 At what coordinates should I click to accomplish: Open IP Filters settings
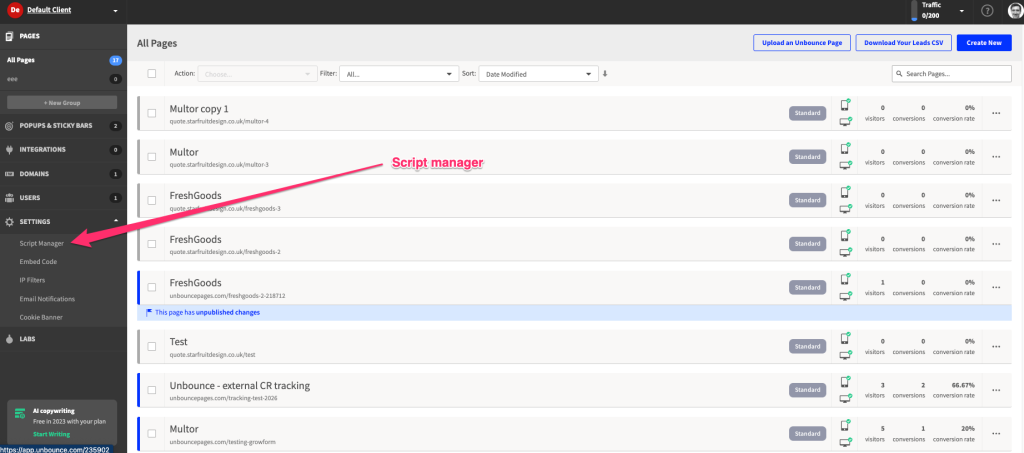33,280
